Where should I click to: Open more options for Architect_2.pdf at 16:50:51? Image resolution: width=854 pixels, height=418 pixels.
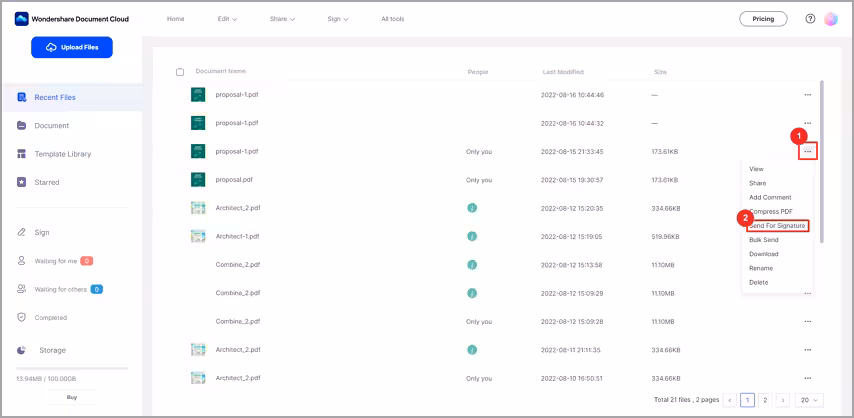tap(808, 378)
